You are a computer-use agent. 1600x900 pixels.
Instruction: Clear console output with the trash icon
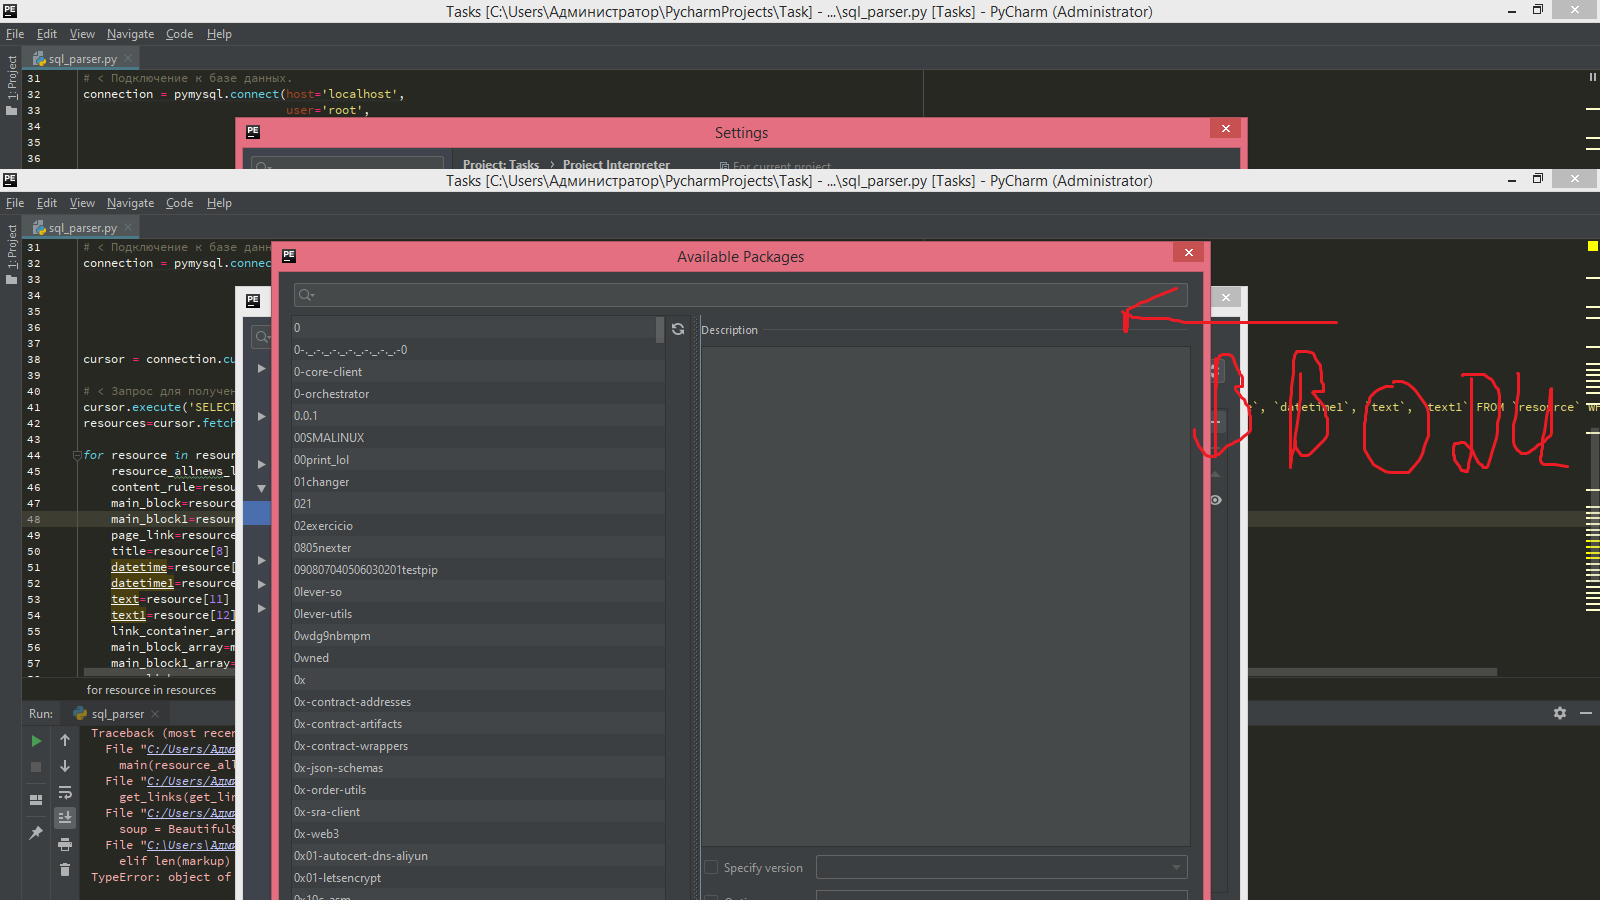pyautogui.click(x=65, y=870)
